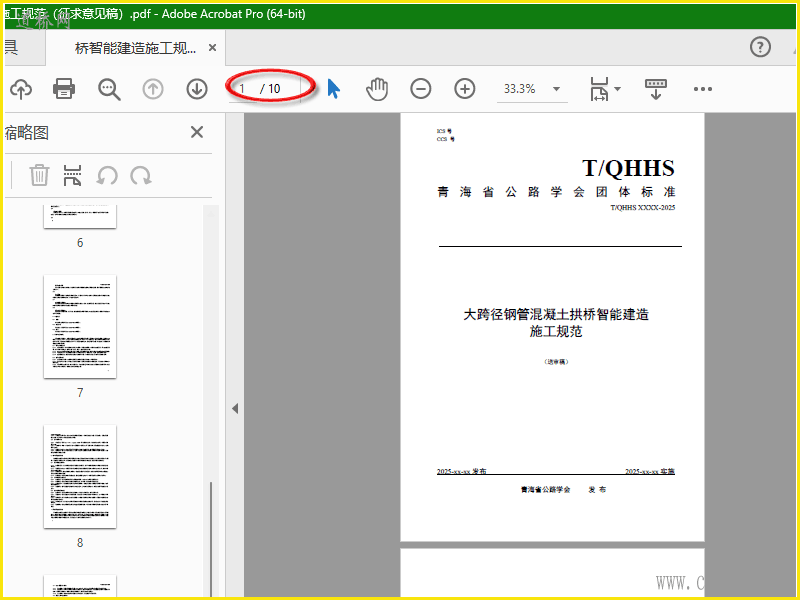The image size is (800, 600).
Task: Select the arrow selection tool
Action: pyautogui.click(x=334, y=89)
